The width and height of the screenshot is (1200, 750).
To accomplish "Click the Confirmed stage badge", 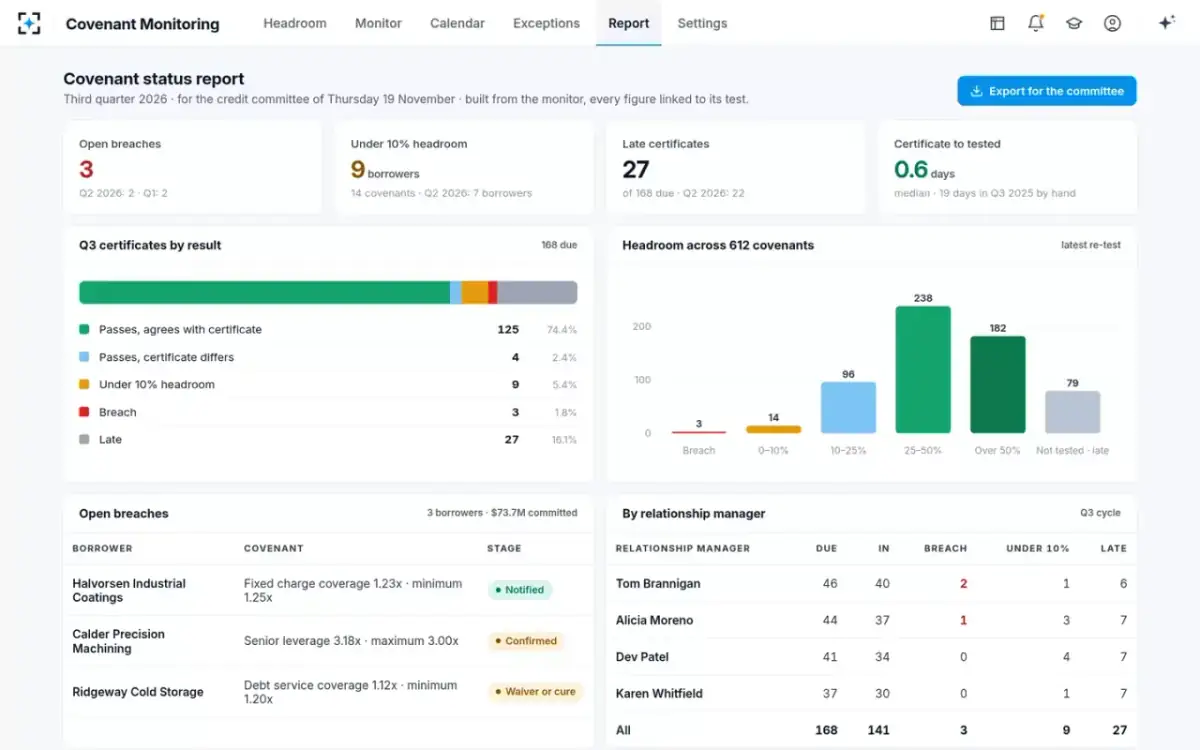I will (527, 641).
